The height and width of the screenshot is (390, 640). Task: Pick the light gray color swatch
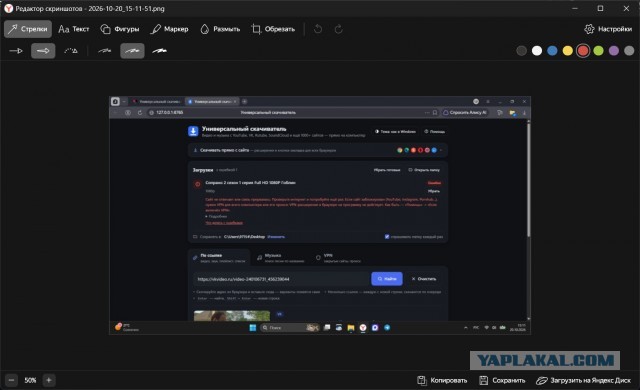(x=629, y=51)
